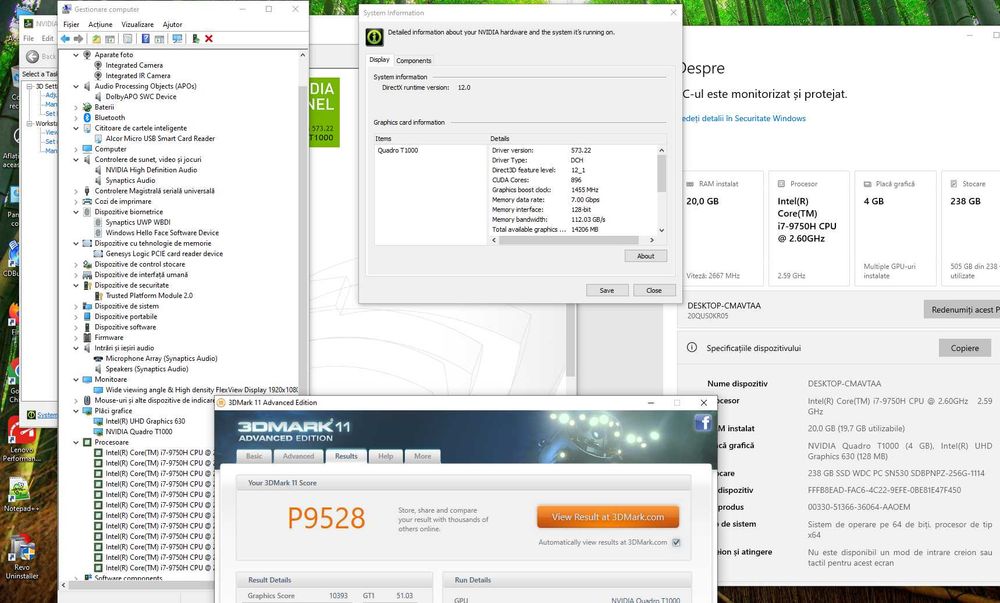This screenshot has width=1000, height=603.
Task: Click the Up one level folder icon
Action: (x=96, y=39)
